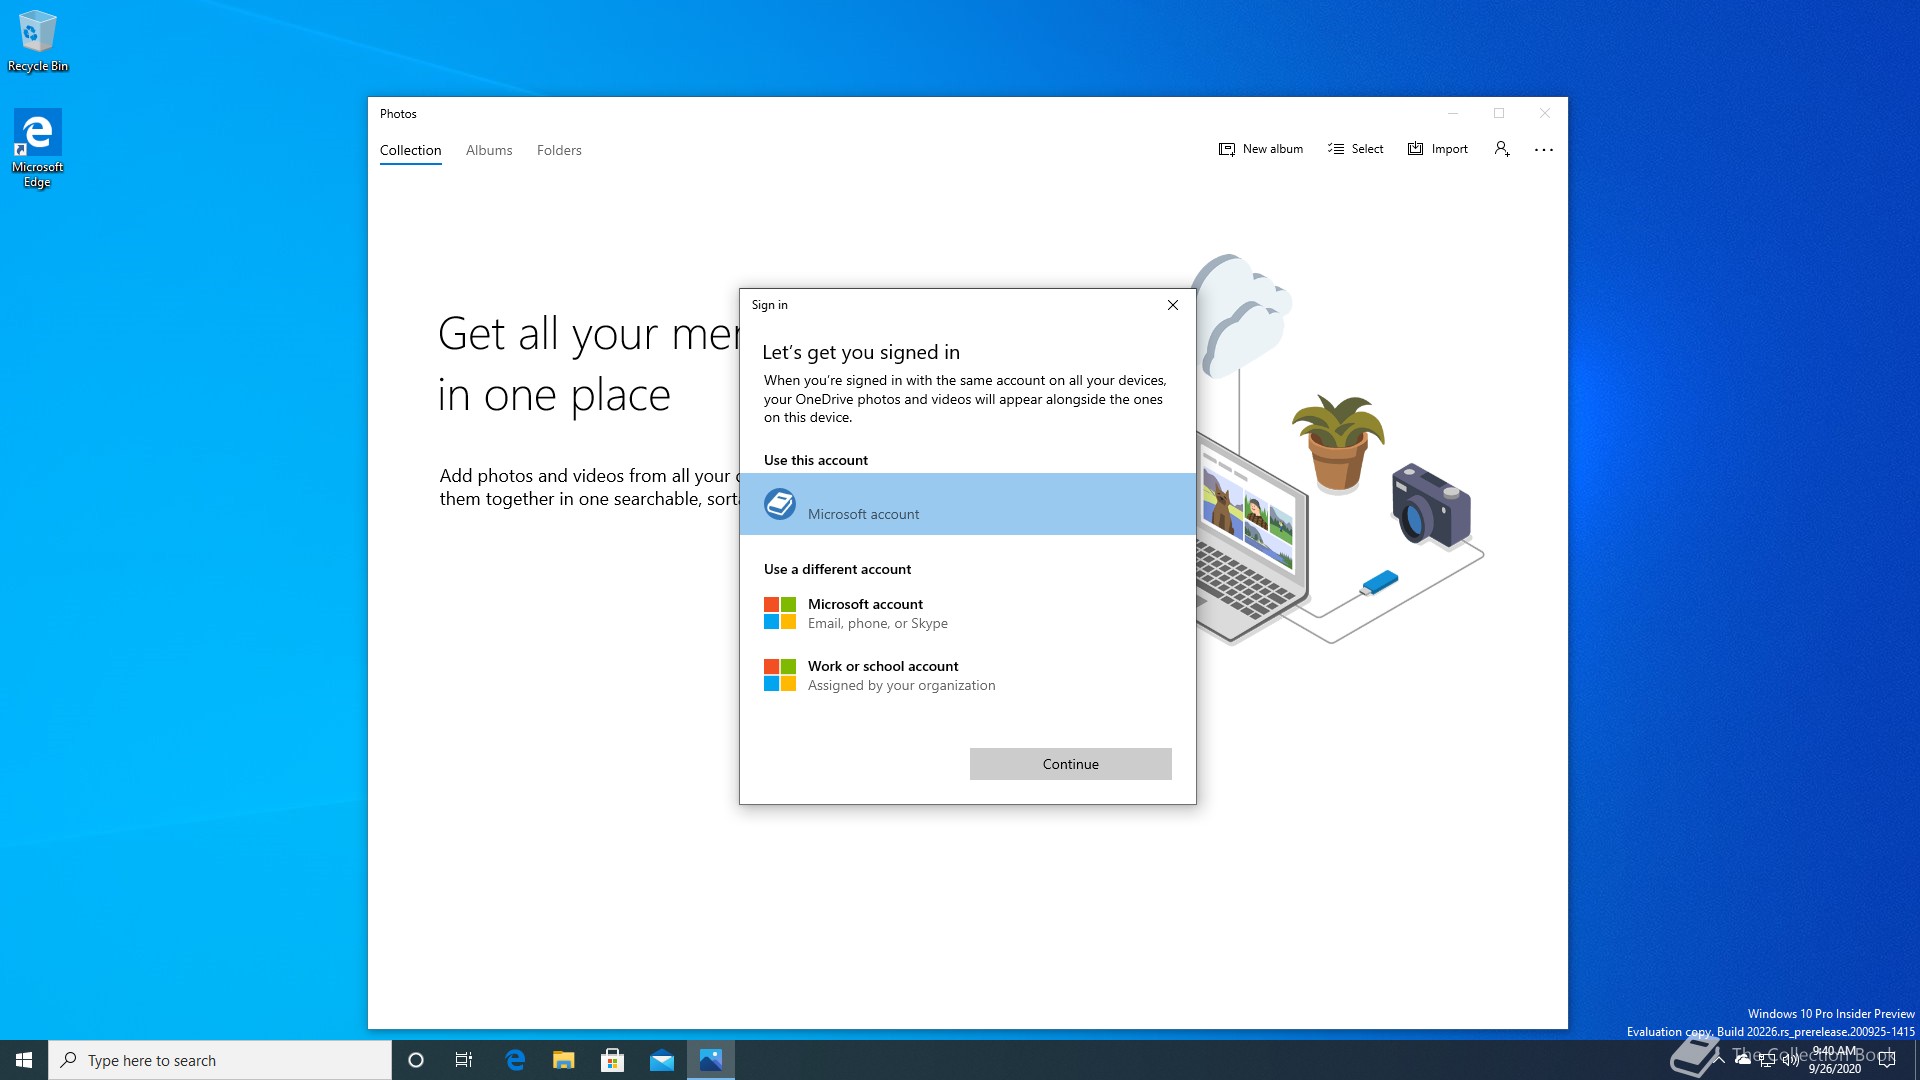
Task: Open the Collection tab in Photos
Action: (410, 150)
